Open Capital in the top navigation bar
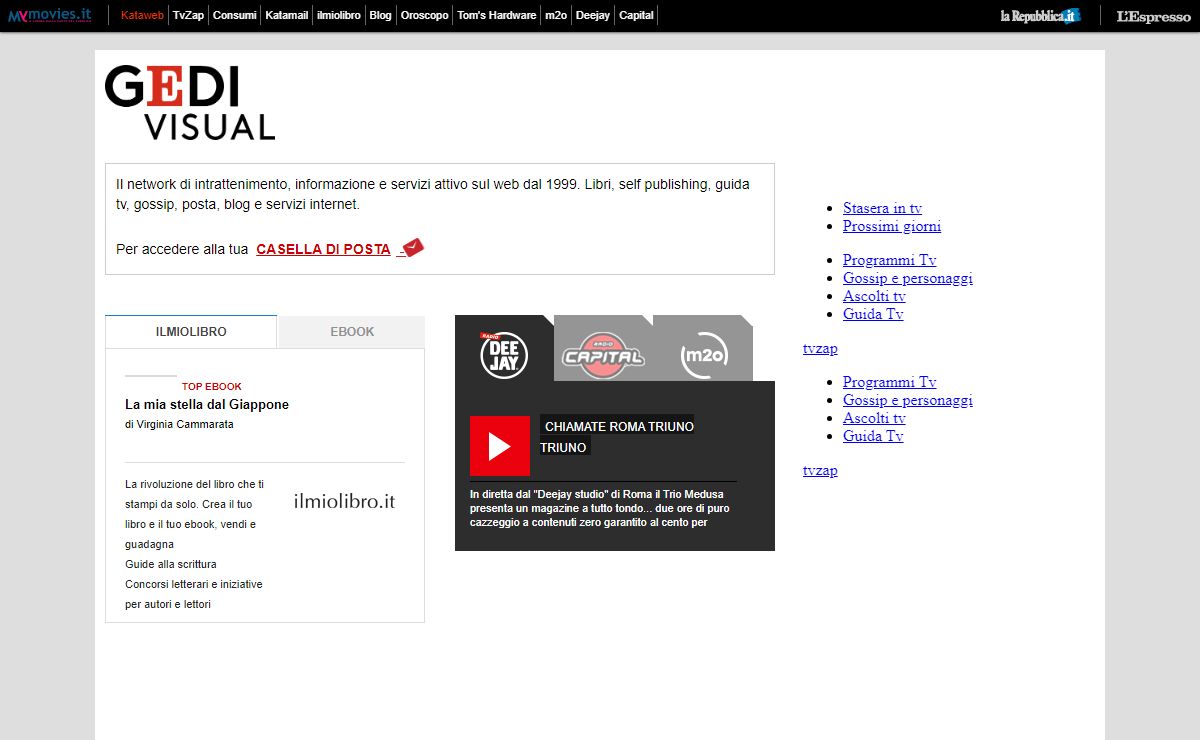The width and height of the screenshot is (1200, 740). click(x=637, y=15)
